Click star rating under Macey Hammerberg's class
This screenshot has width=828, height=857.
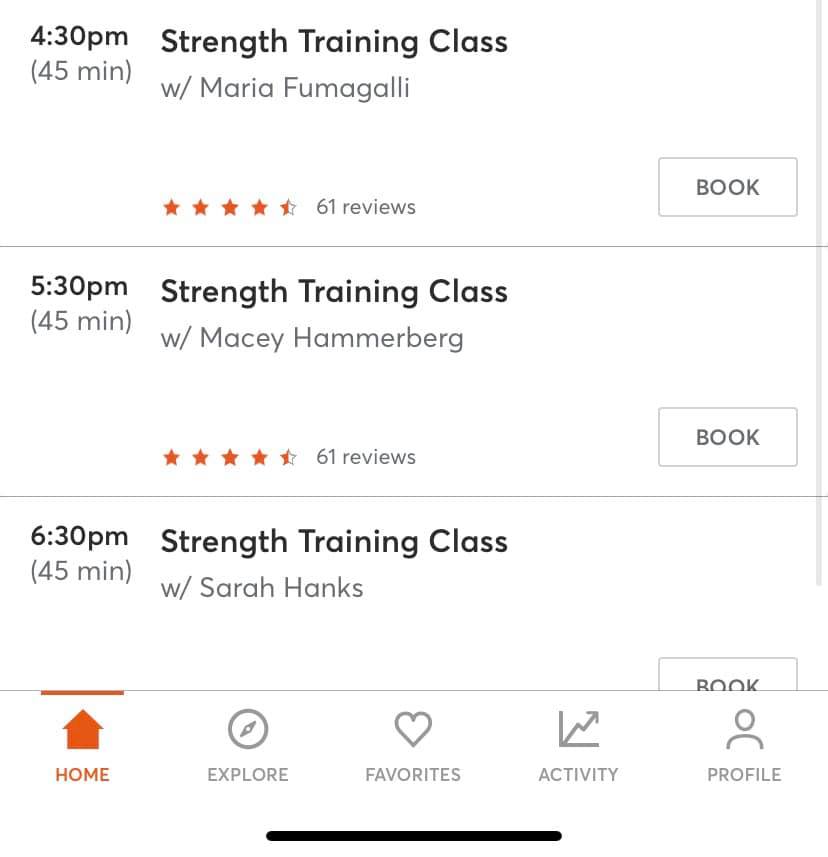pyautogui.click(x=230, y=458)
